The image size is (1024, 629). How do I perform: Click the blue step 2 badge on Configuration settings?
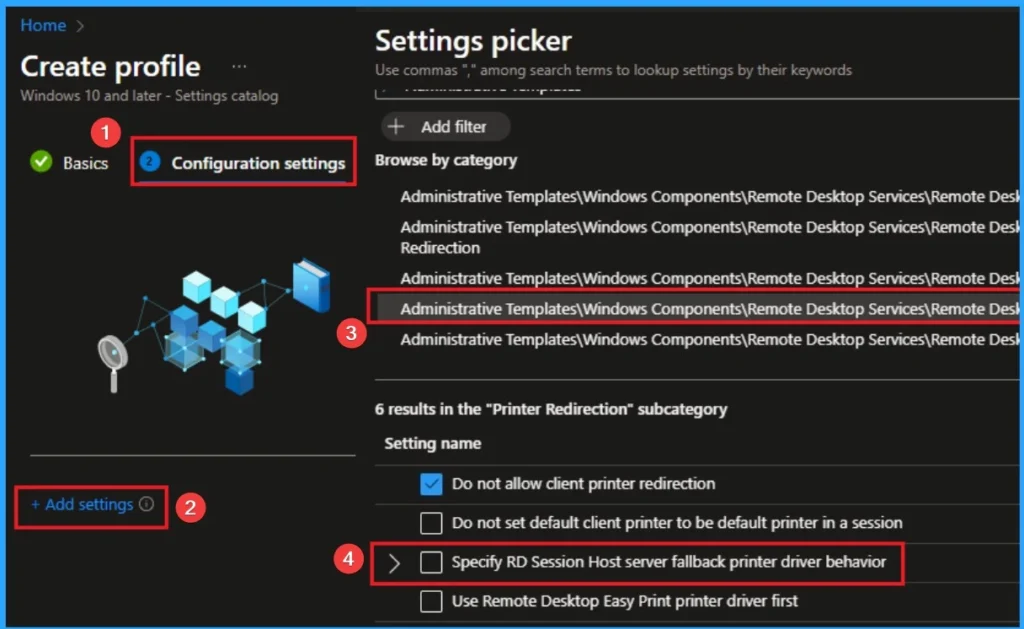(x=149, y=160)
